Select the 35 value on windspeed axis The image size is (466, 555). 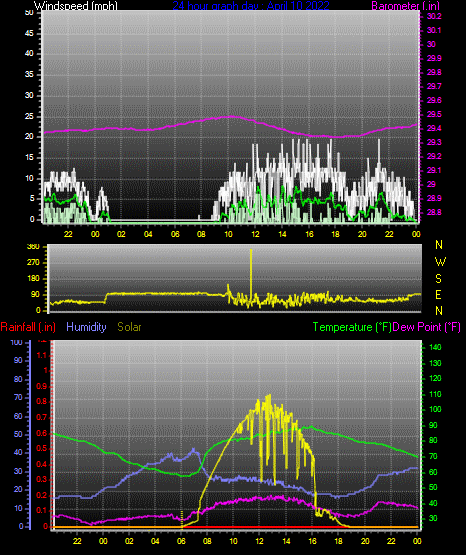click(29, 74)
